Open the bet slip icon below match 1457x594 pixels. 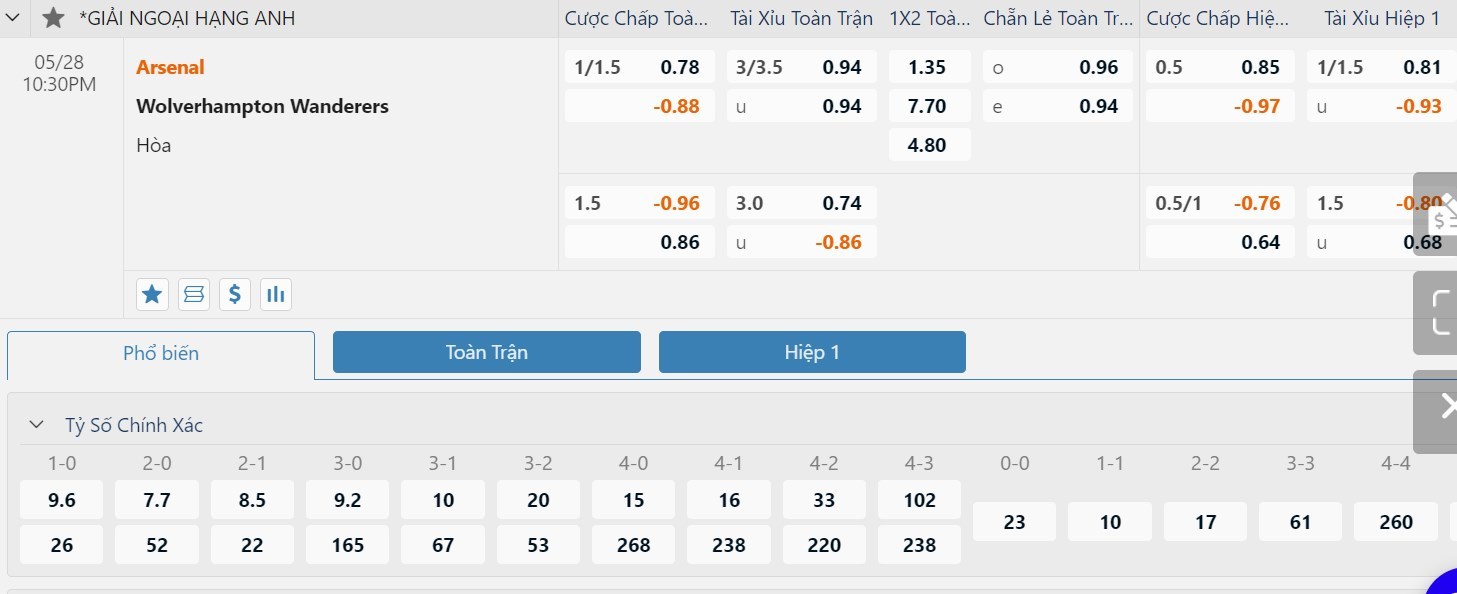(x=194, y=294)
